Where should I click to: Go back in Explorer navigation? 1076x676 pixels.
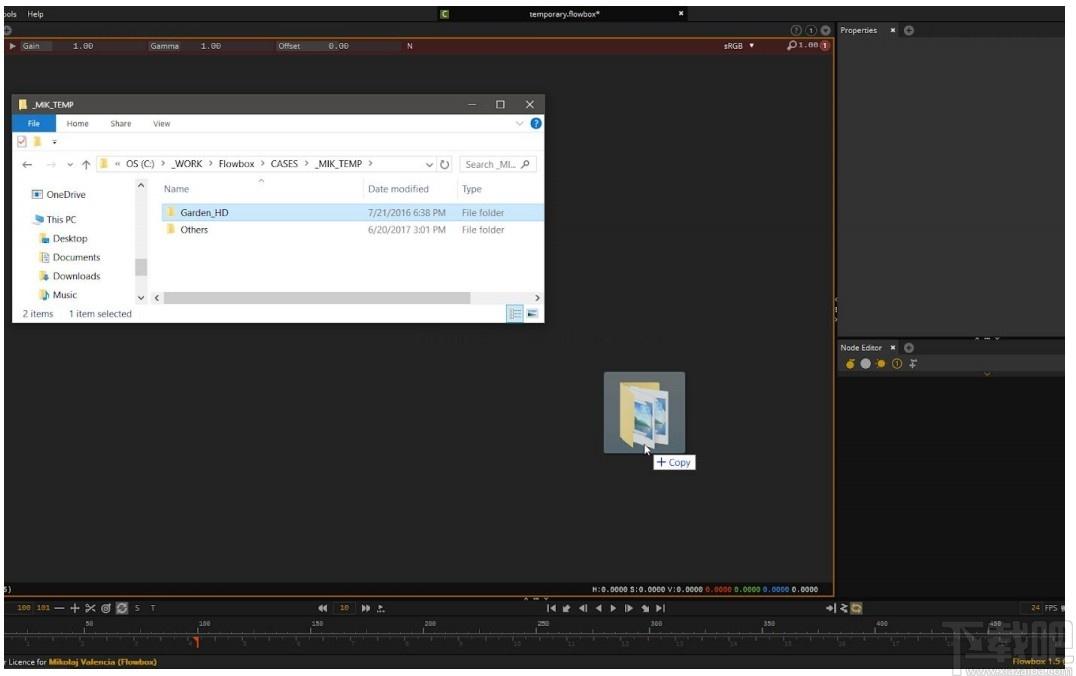coord(27,164)
